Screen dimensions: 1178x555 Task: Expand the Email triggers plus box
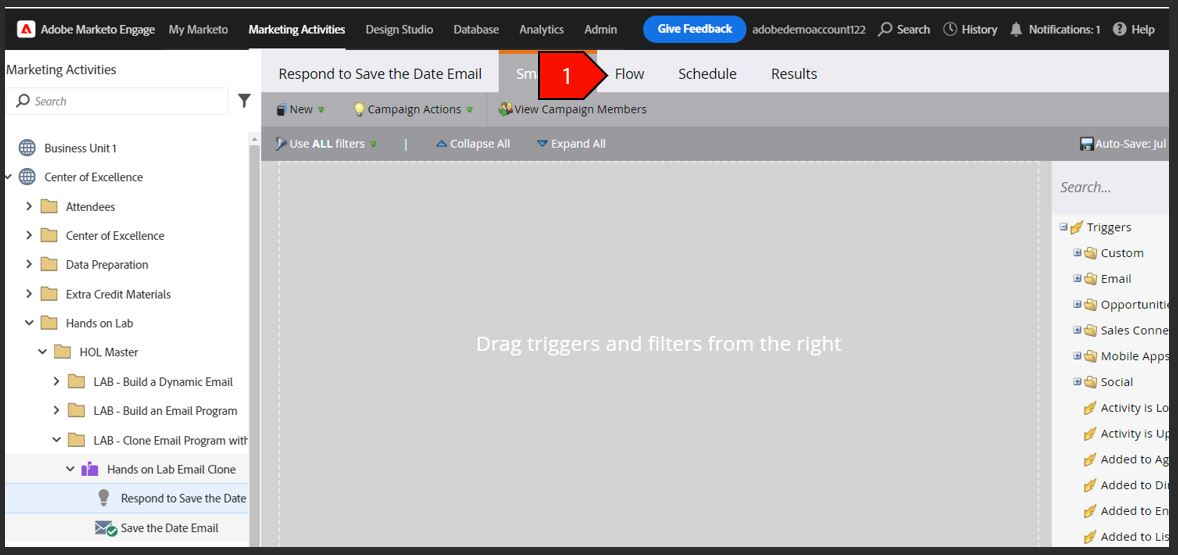pyautogui.click(x=1077, y=279)
